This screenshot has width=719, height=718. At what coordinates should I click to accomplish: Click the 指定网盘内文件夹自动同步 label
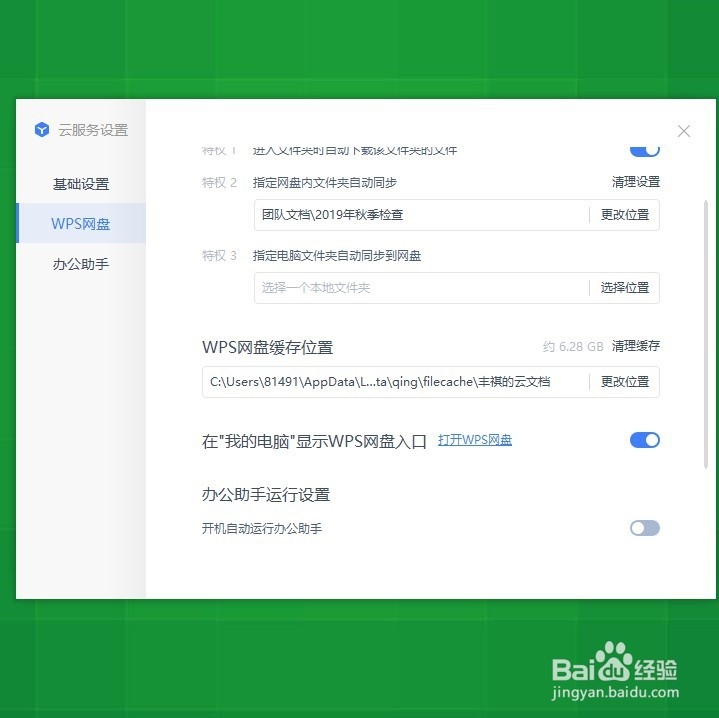(x=325, y=182)
